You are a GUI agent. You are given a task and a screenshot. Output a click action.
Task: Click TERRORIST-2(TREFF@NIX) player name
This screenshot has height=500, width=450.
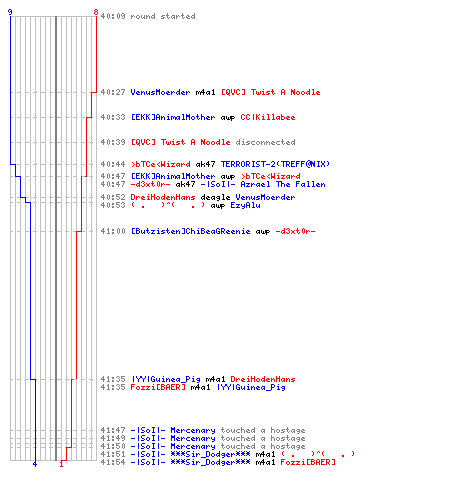pyautogui.click(x=275, y=164)
